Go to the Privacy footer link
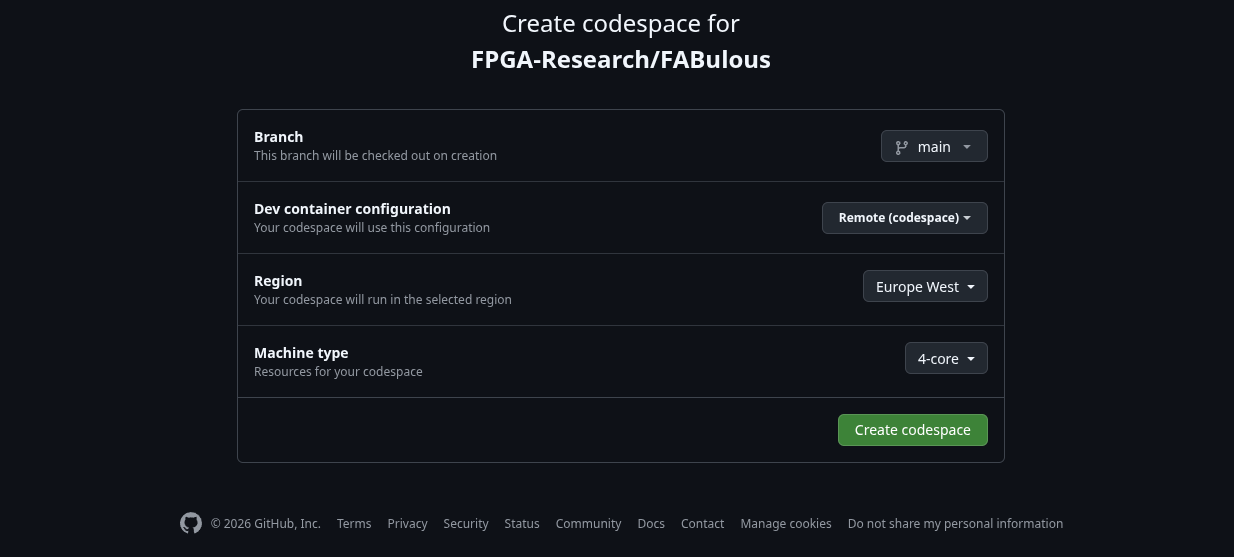1234x557 pixels. pos(407,524)
